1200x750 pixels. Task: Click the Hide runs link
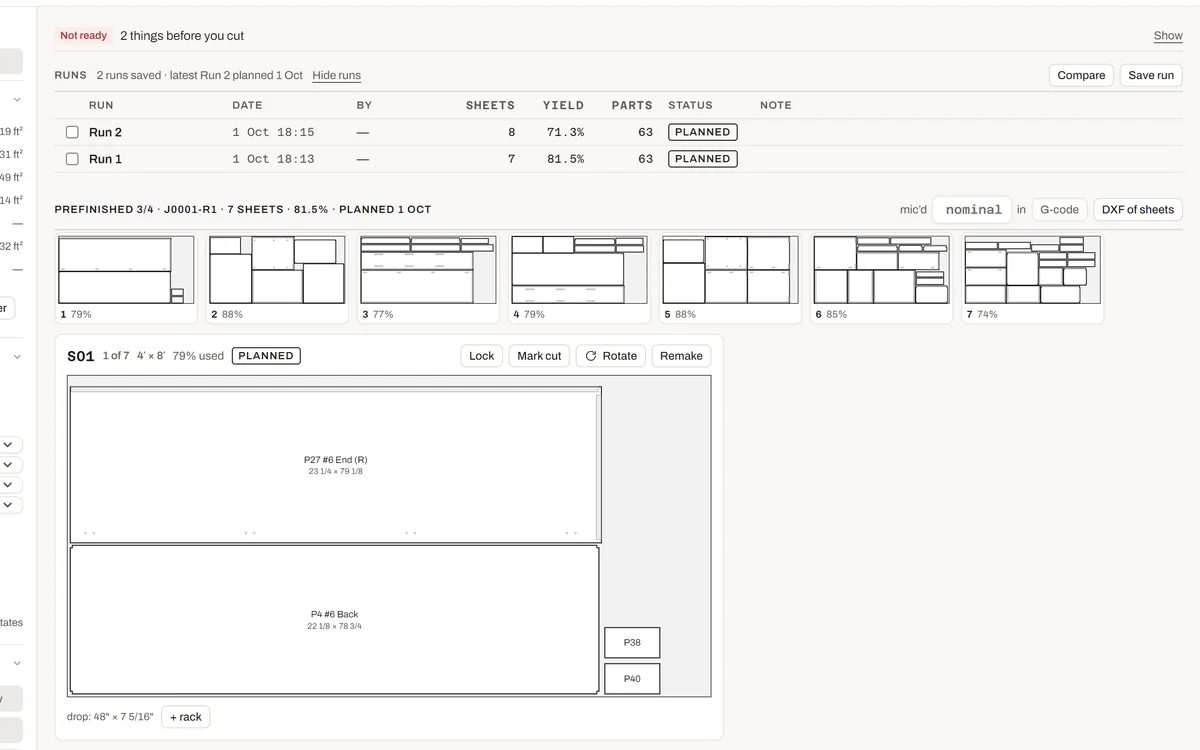point(336,76)
